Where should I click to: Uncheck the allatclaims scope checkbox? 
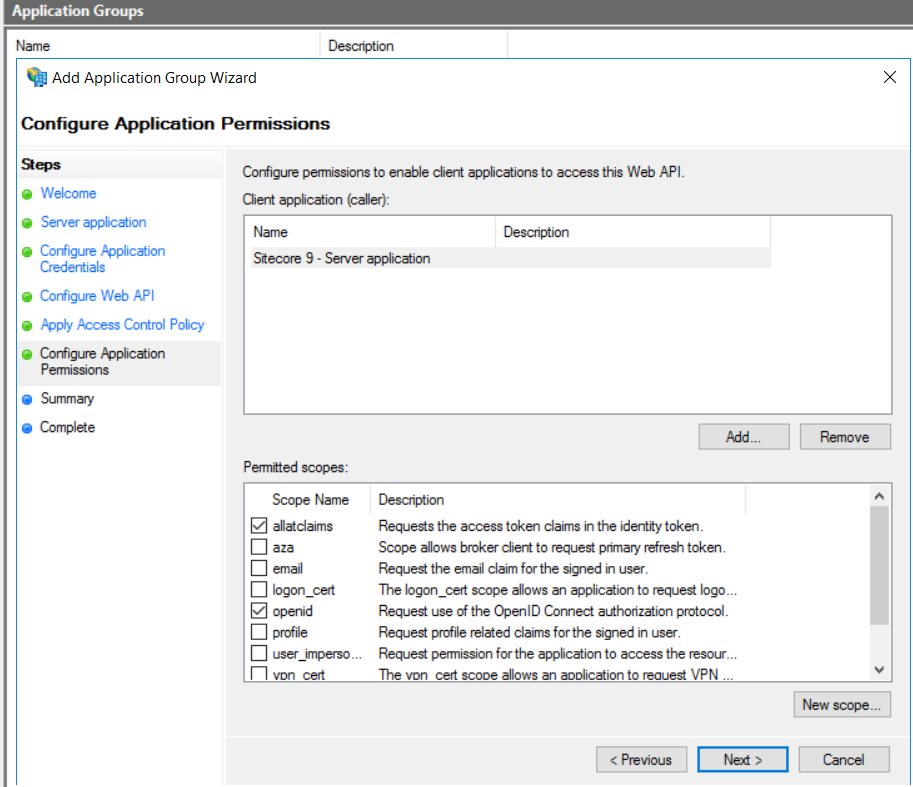[259, 525]
